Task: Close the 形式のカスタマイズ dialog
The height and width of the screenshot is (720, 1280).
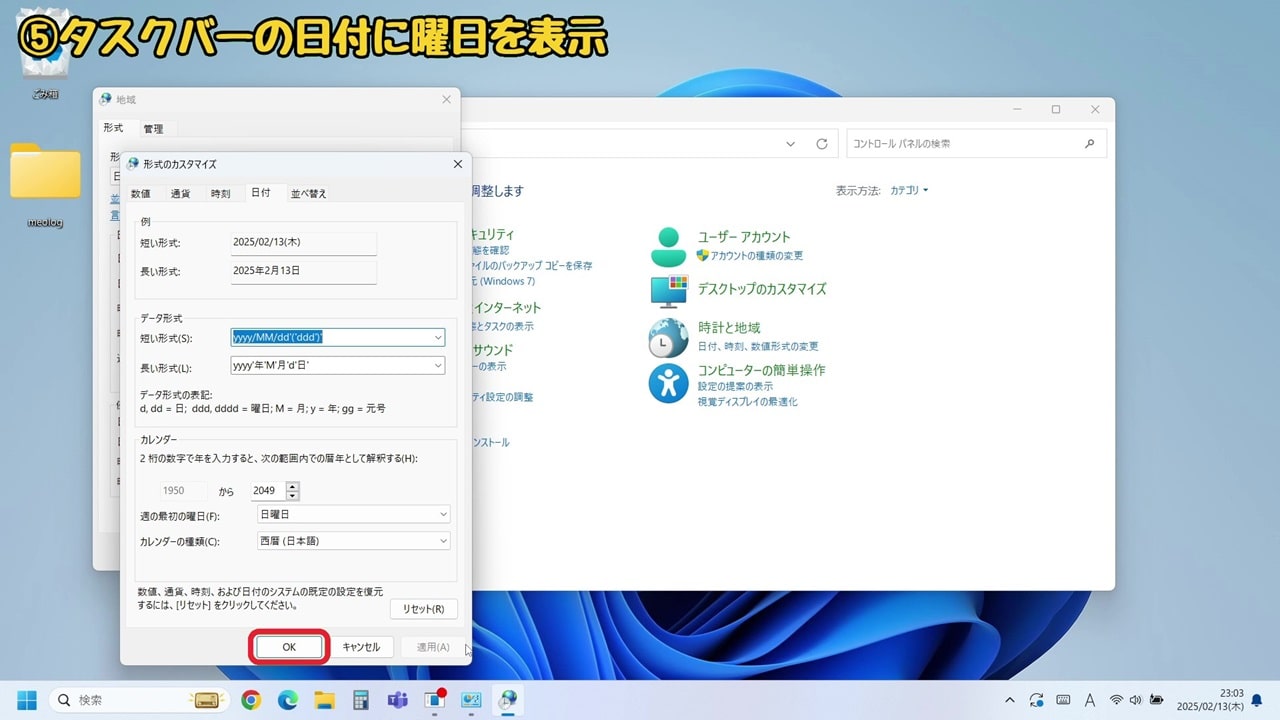Action: click(x=458, y=164)
